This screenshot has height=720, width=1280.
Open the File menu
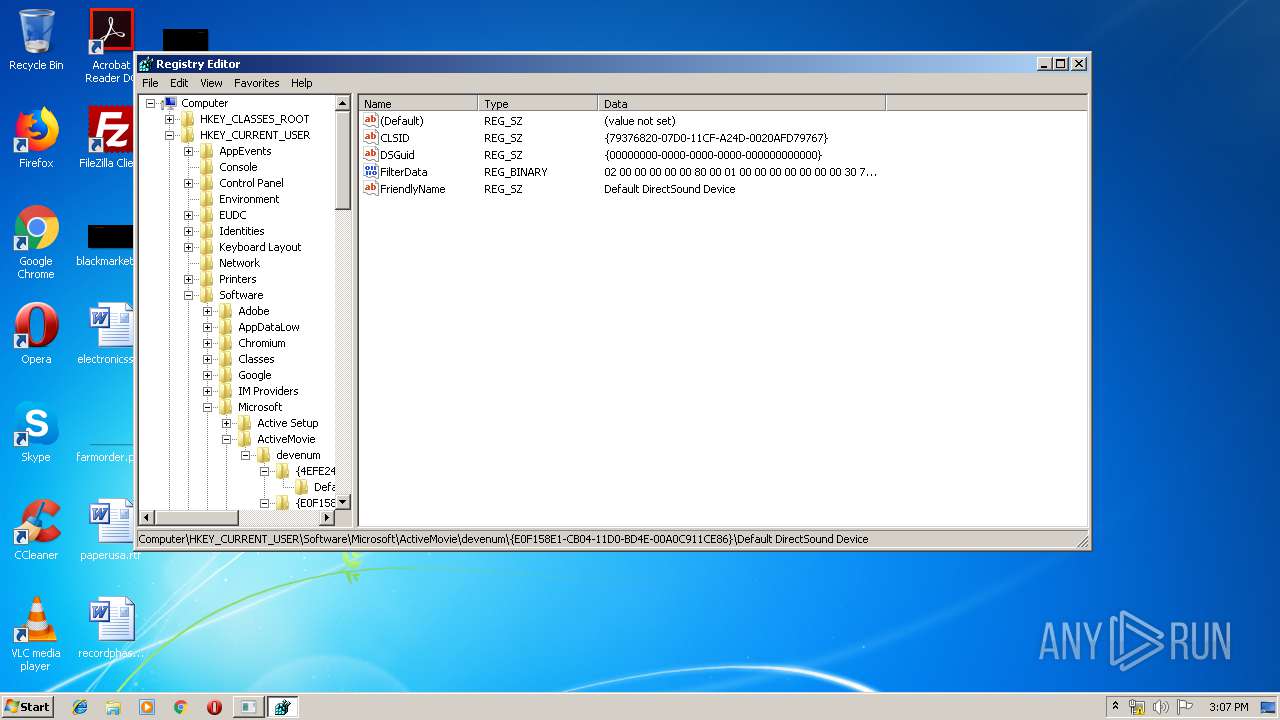[x=150, y=83]
